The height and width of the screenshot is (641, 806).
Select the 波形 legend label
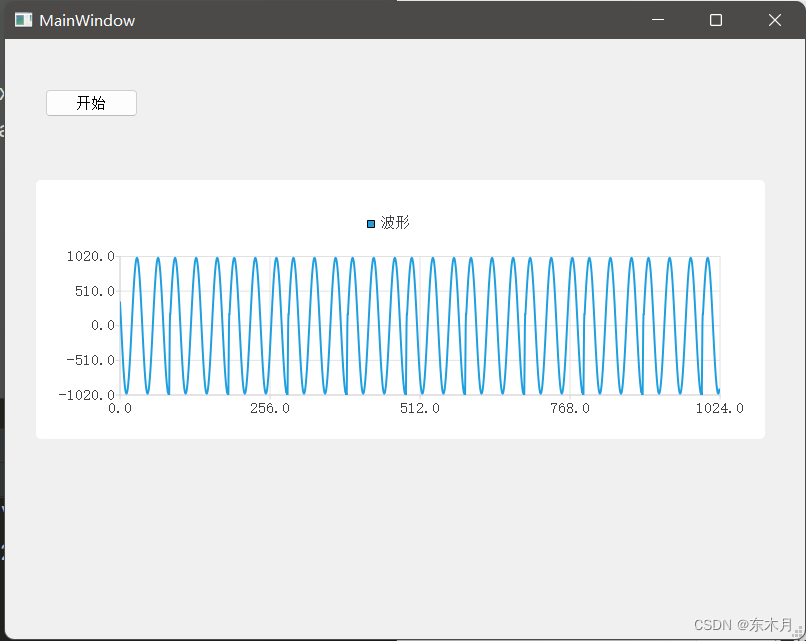[395, 223]
